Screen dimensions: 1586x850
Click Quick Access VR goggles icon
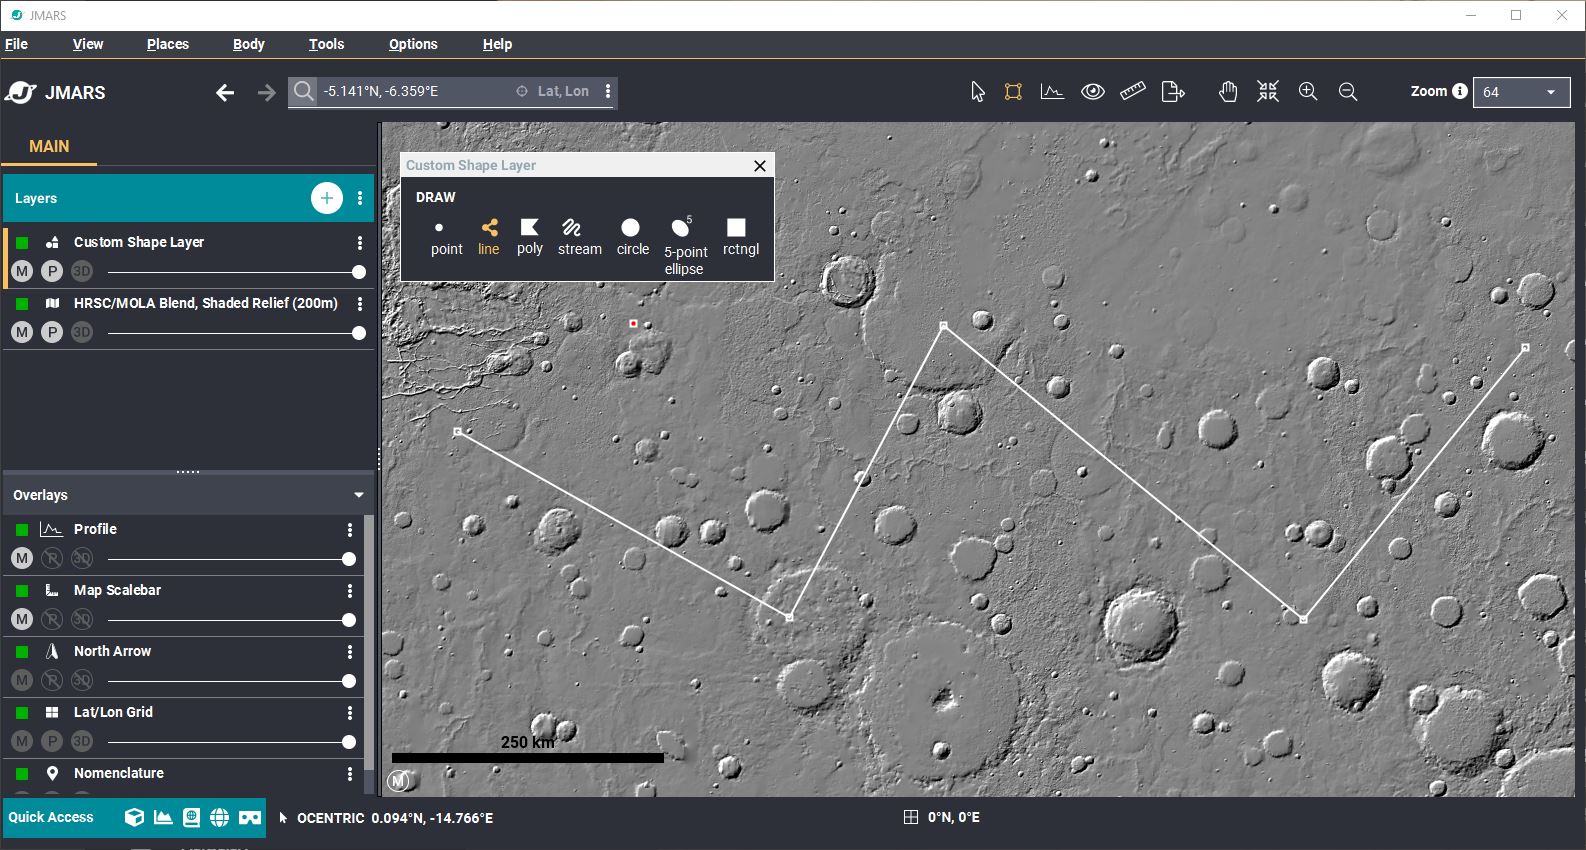point(250,817)
